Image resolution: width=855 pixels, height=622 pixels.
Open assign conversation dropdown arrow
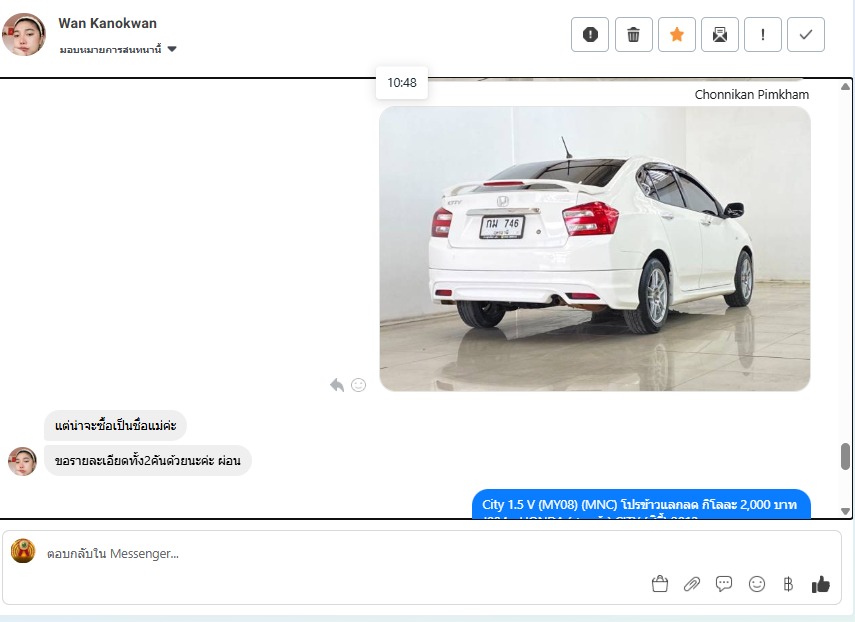point(172,49)
